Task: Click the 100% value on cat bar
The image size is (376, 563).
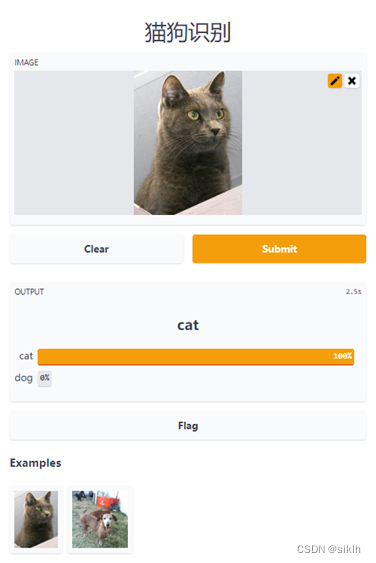Action: point(342,356)
